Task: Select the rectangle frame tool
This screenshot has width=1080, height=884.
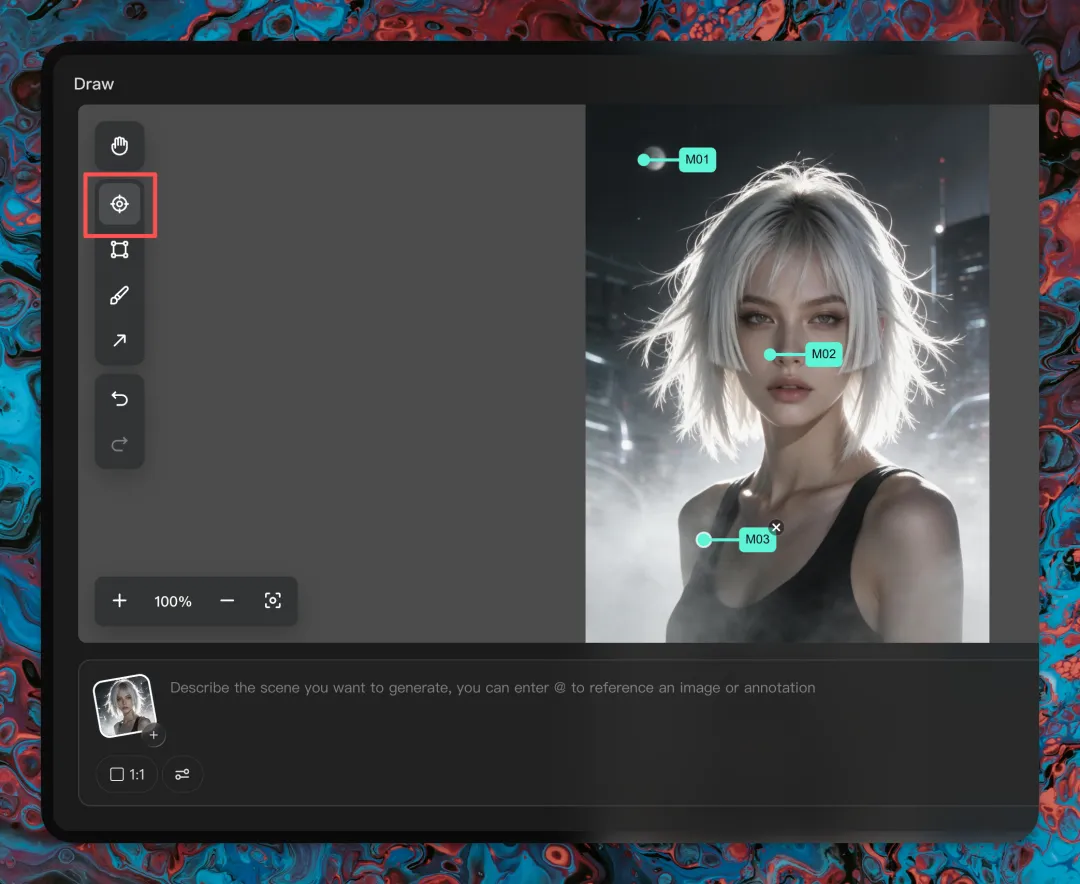Action: pos(119,249)
